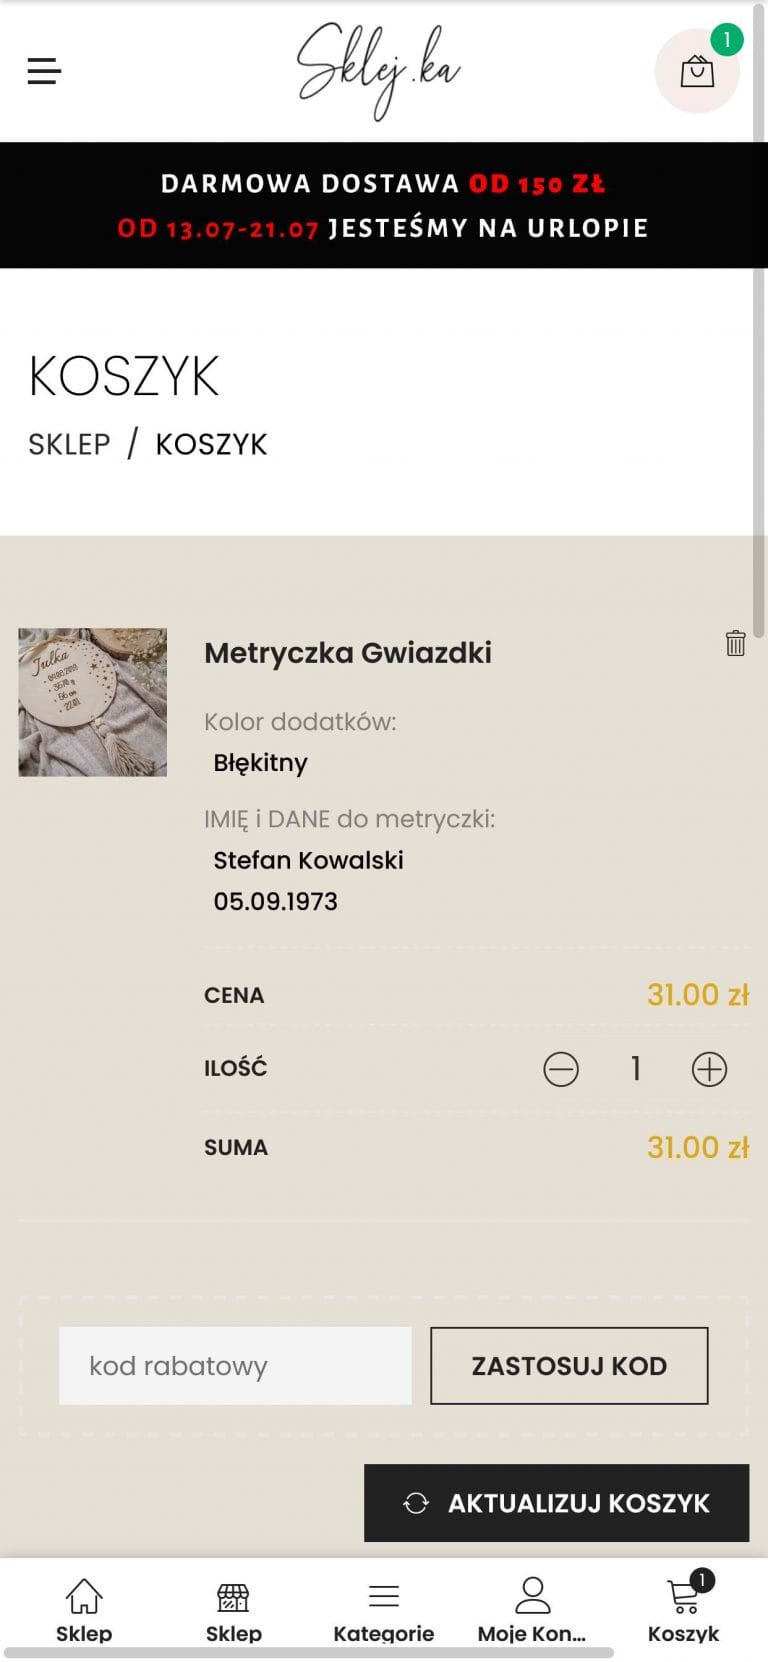768x1662 pixels.
Task: Open Koszyk cart in the bottom navigation
Action: [683, 1608]
